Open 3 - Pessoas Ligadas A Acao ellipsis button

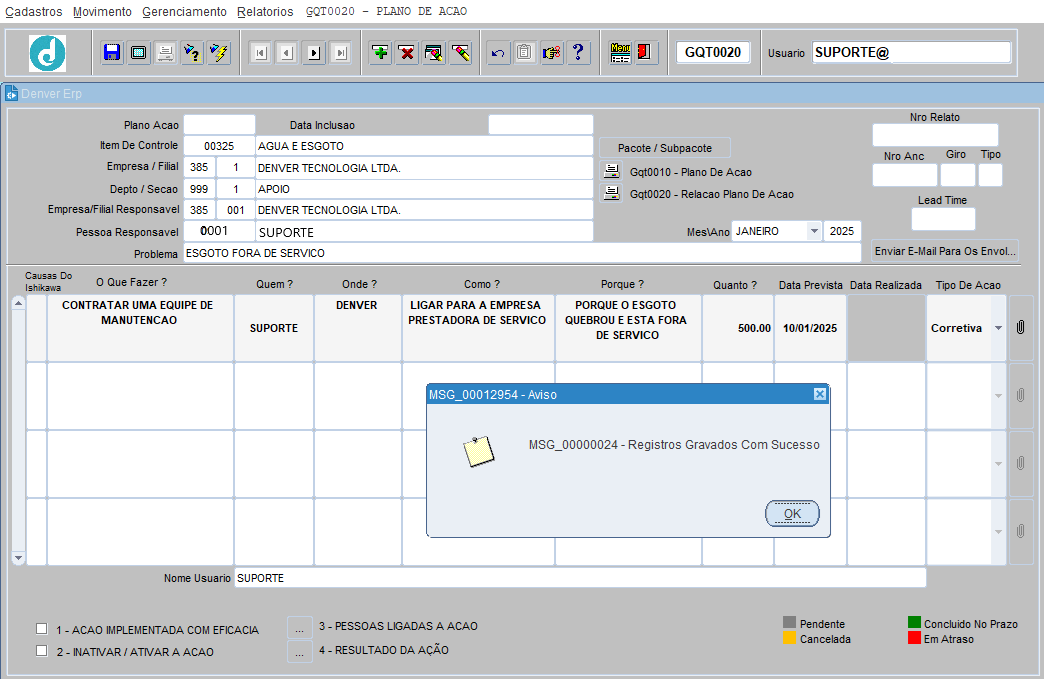(300, 627)
